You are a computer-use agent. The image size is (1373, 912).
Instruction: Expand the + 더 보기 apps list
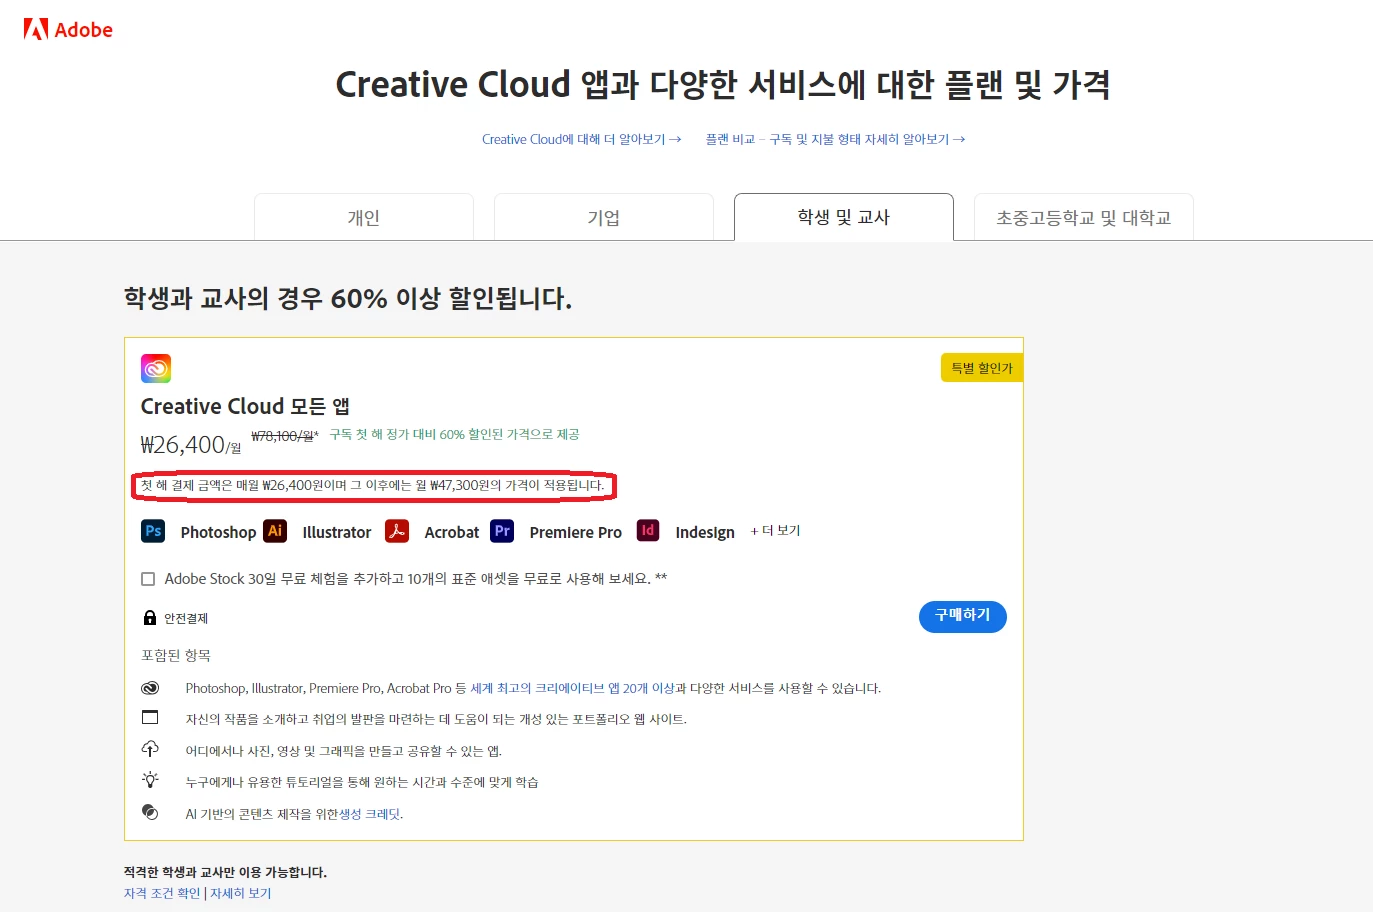click(x=775, y=531)
